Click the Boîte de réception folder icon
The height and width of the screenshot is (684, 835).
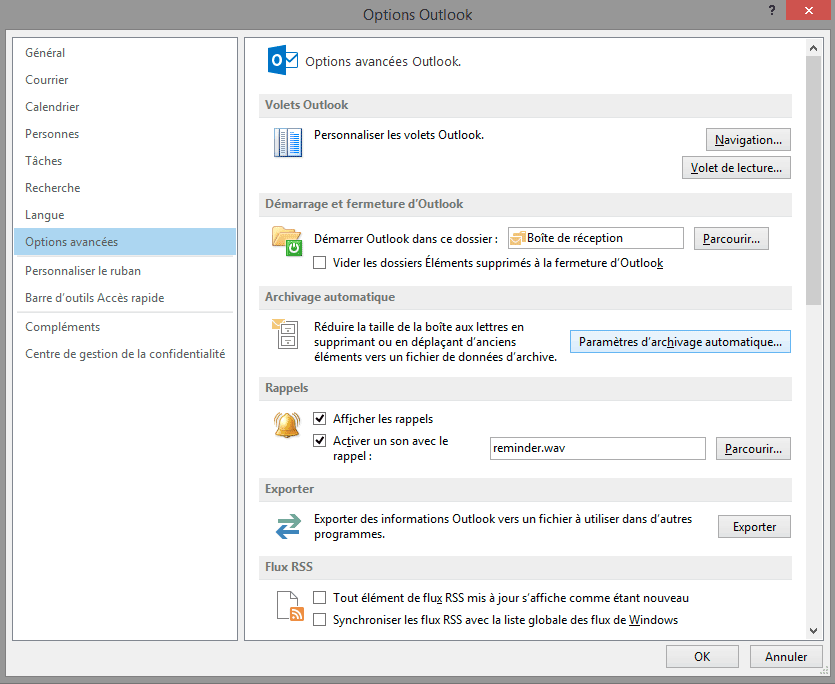[517, 239]
